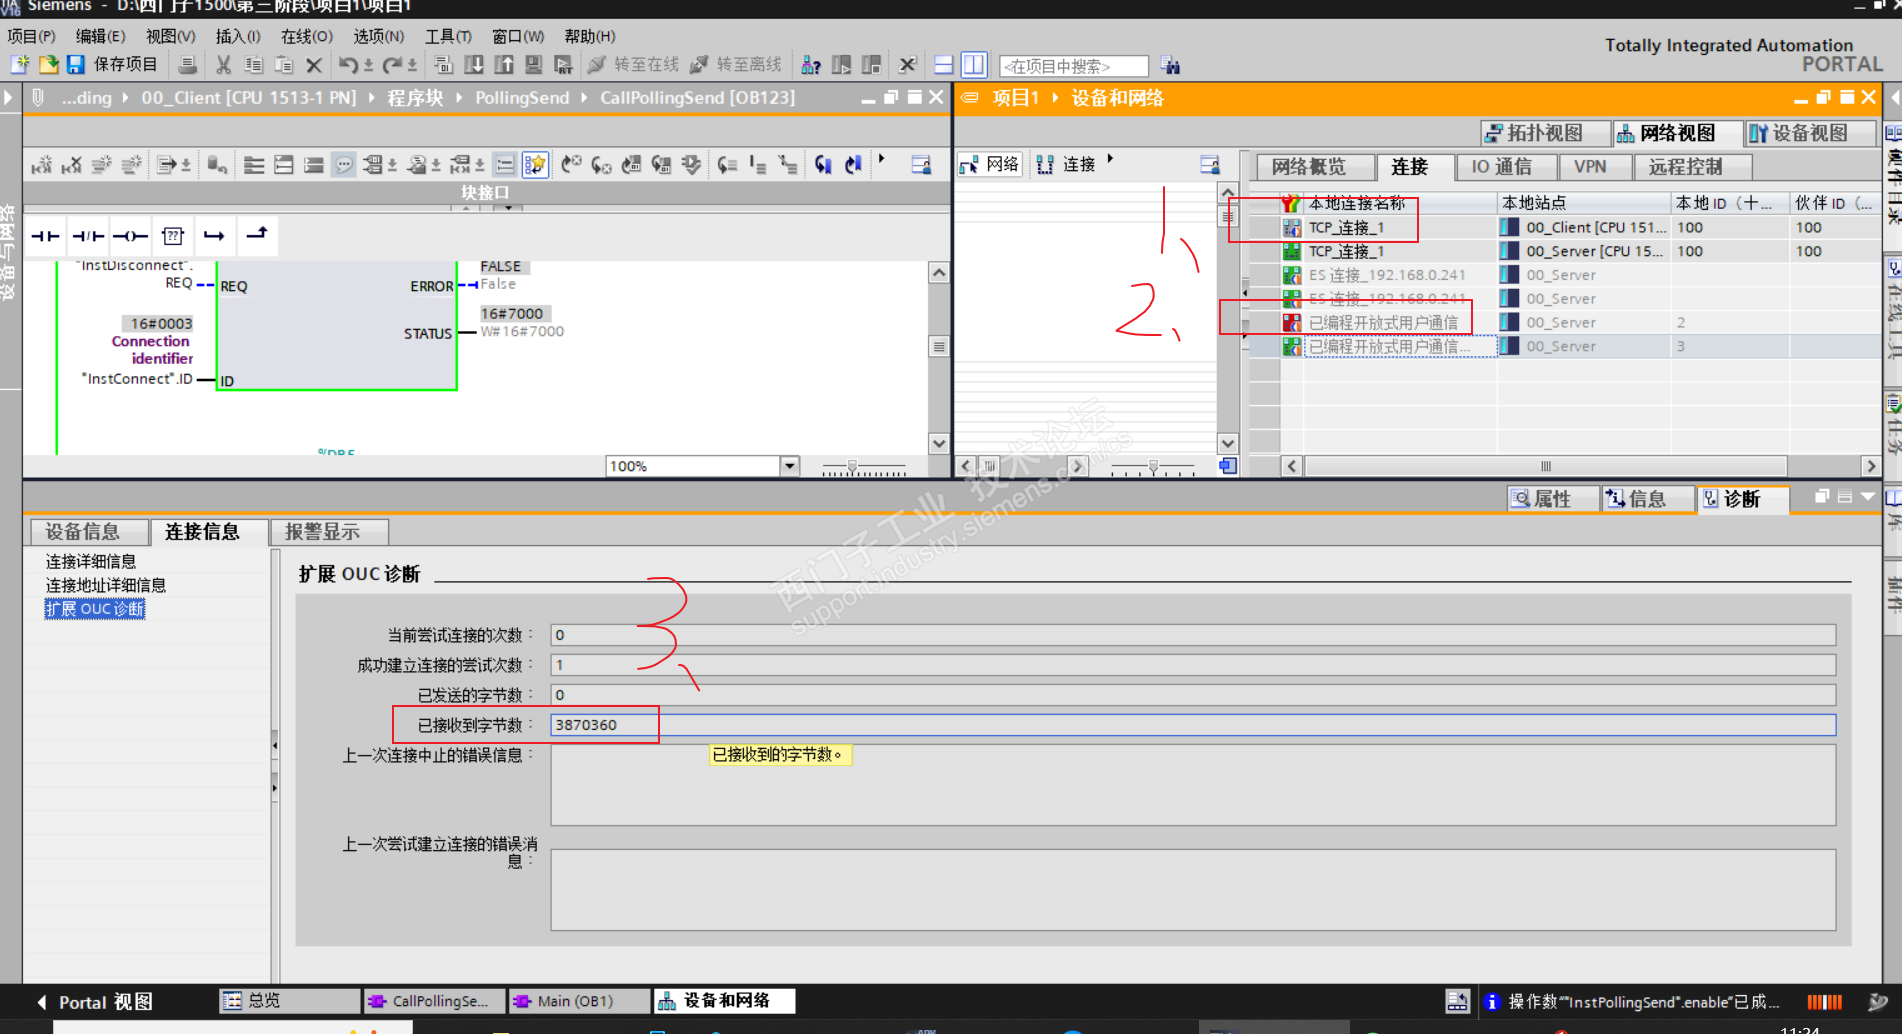
Task: Click the network comments speech-bubble icon
Action: click(344, 164)
